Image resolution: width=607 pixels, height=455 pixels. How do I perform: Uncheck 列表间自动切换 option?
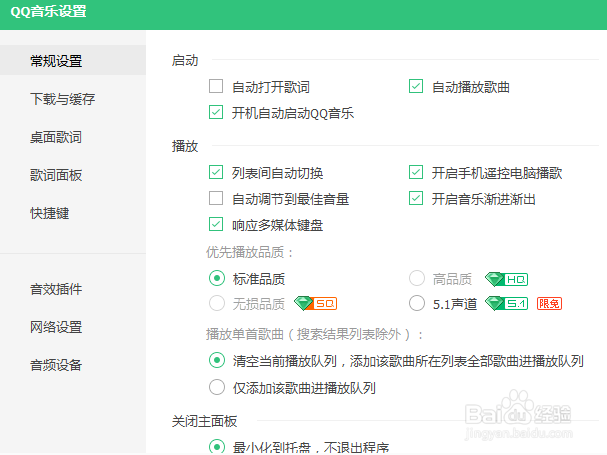tap(216, 172)
